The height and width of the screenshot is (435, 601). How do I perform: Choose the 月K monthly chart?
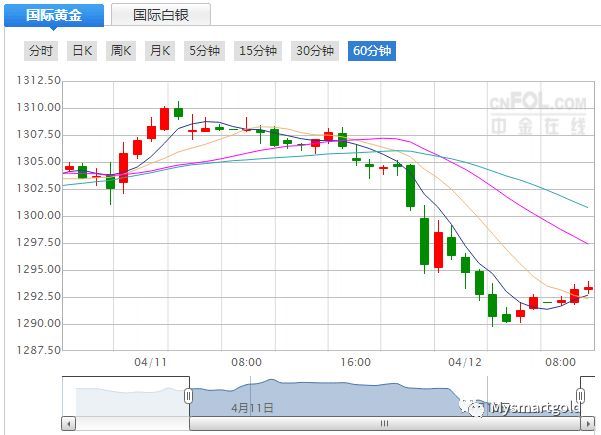(160, 51)
